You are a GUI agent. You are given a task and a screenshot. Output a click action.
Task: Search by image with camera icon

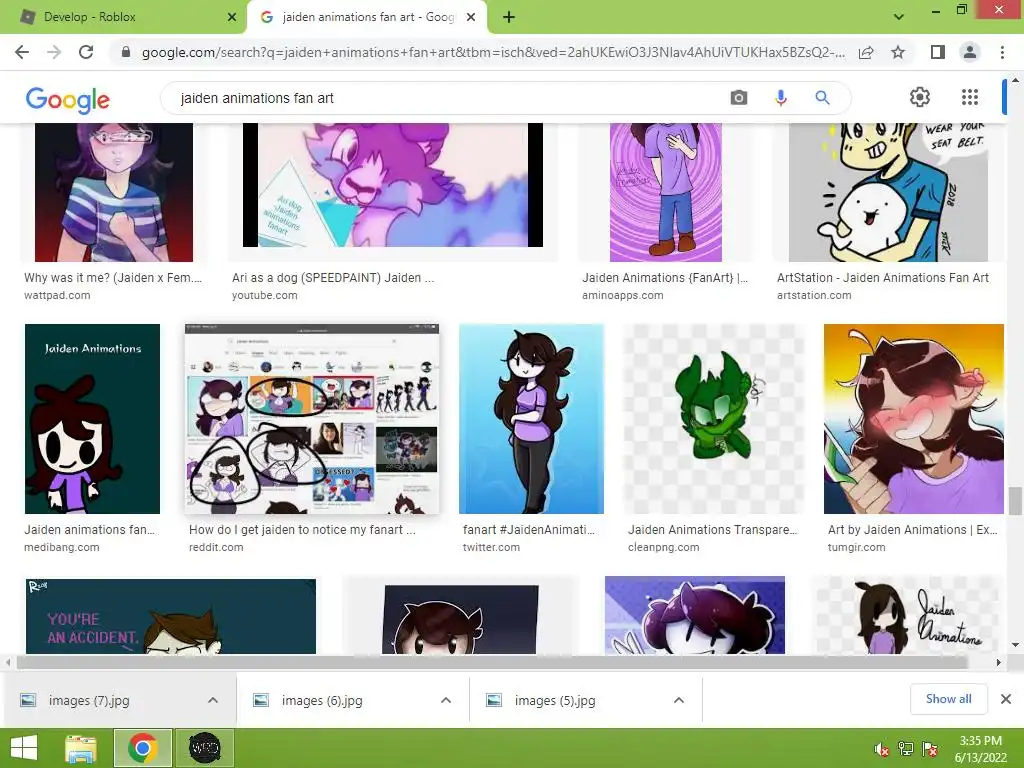(739, 98)
